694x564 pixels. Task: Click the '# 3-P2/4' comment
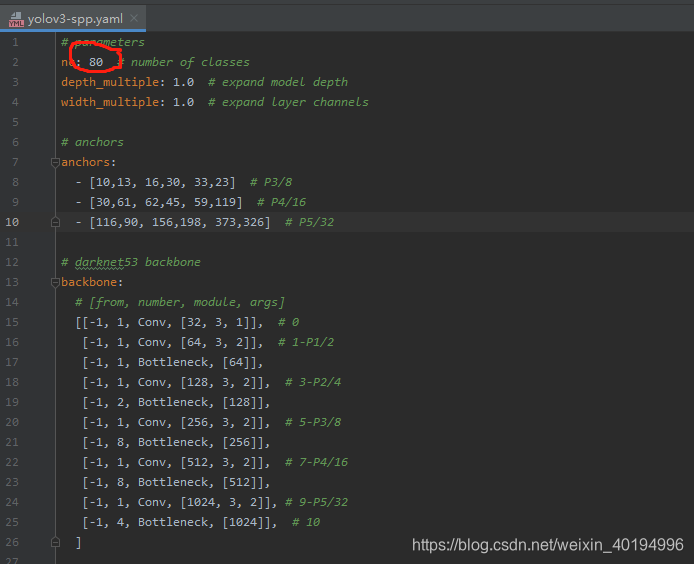(313, 382)
